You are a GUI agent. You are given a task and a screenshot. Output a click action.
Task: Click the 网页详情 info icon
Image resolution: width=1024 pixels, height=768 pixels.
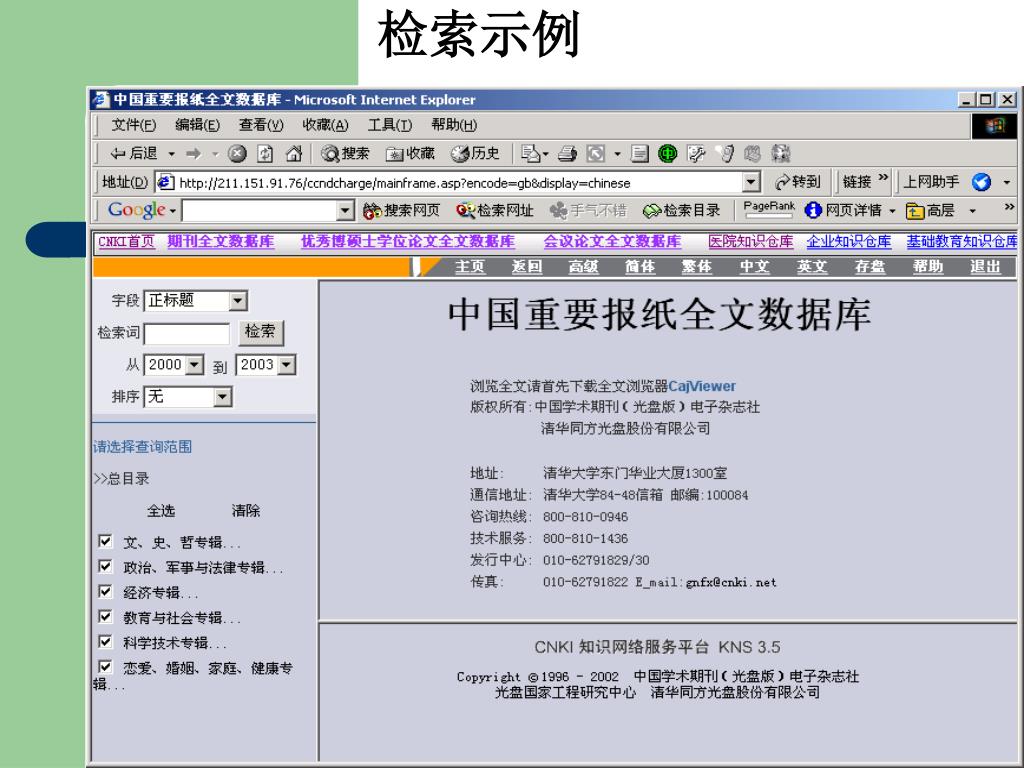(813, 210)
